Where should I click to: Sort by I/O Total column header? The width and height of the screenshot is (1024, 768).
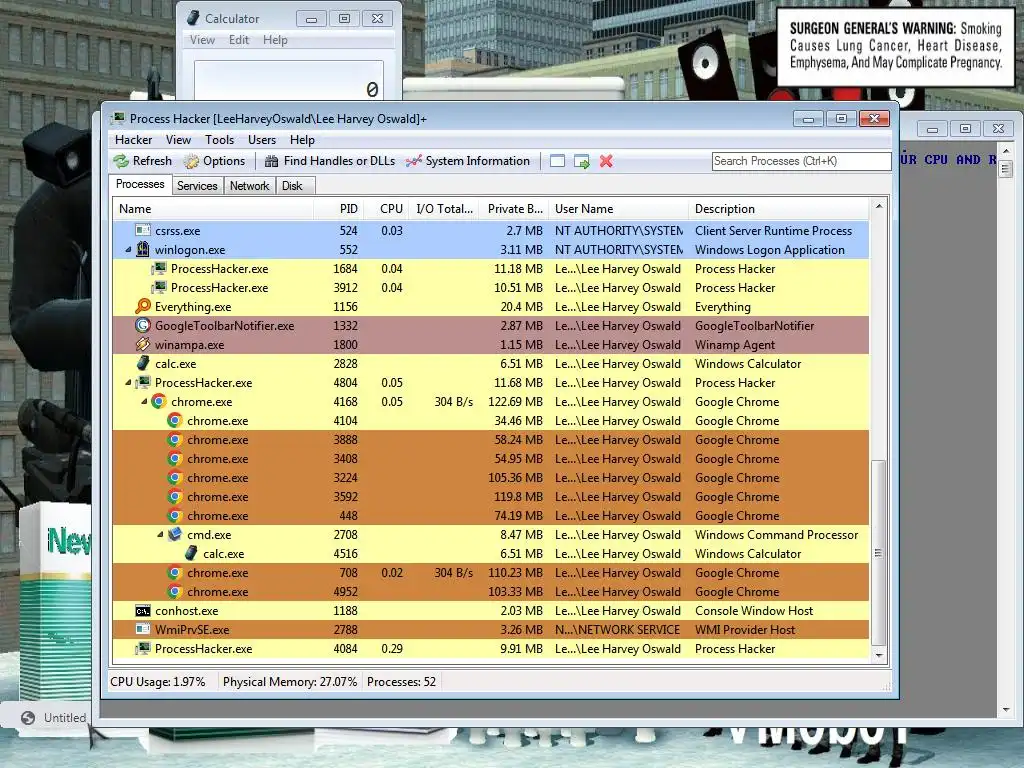tap(443, 209)
